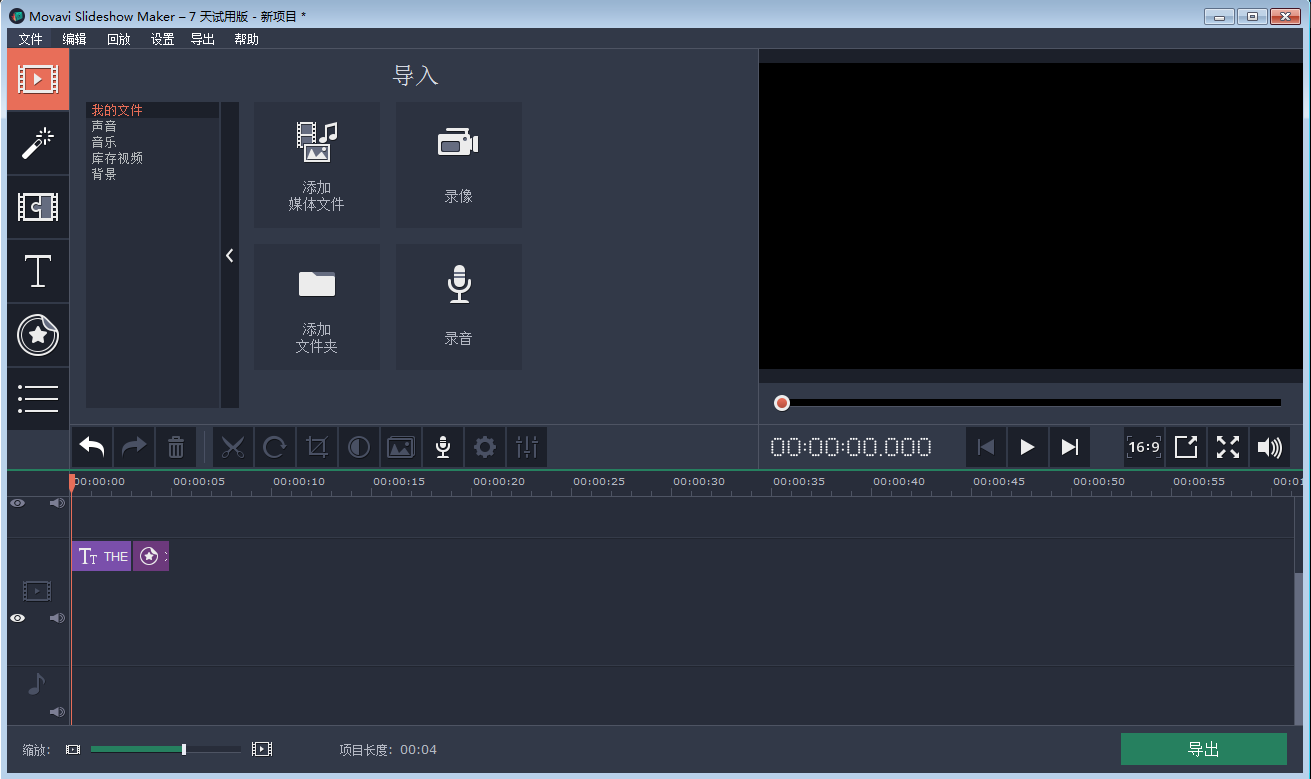
Task: Select the THE title clip on timeline
Action: click(101, 556)
